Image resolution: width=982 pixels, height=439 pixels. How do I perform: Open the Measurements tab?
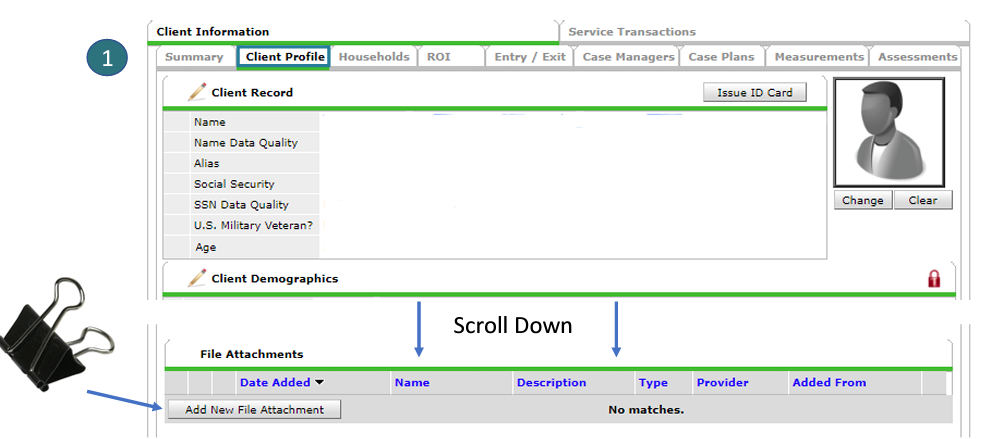tap(819, 56)
